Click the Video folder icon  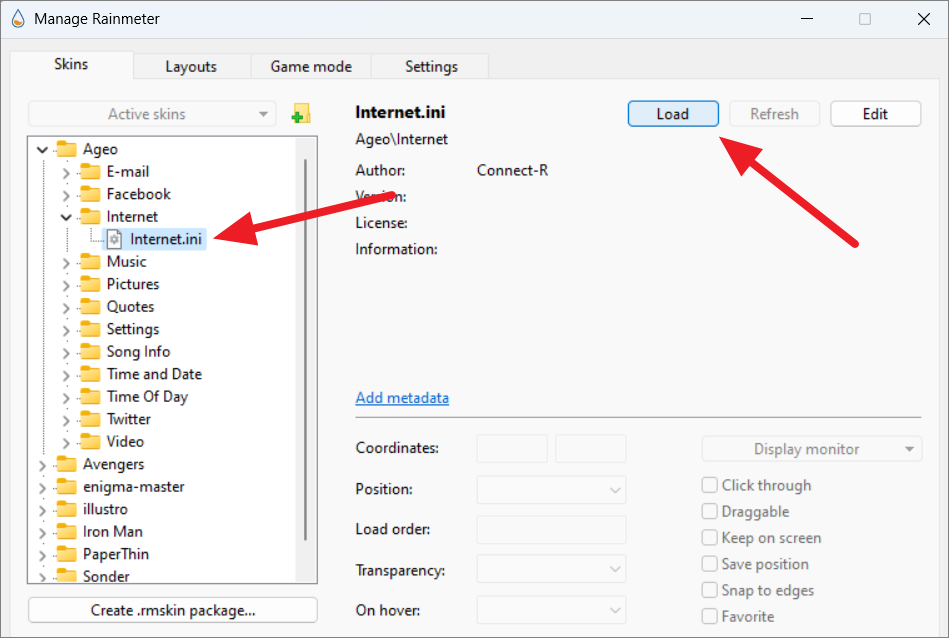90,441
